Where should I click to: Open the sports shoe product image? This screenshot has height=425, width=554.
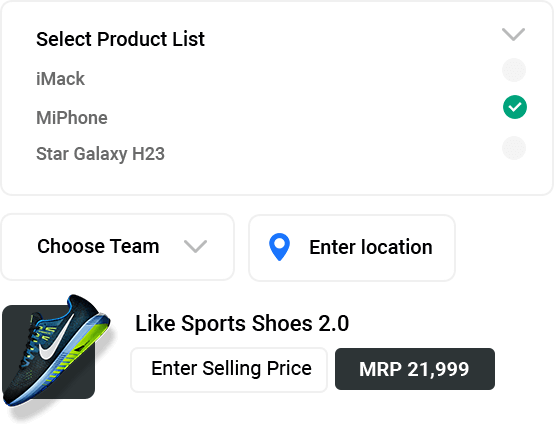coord(57,350)
